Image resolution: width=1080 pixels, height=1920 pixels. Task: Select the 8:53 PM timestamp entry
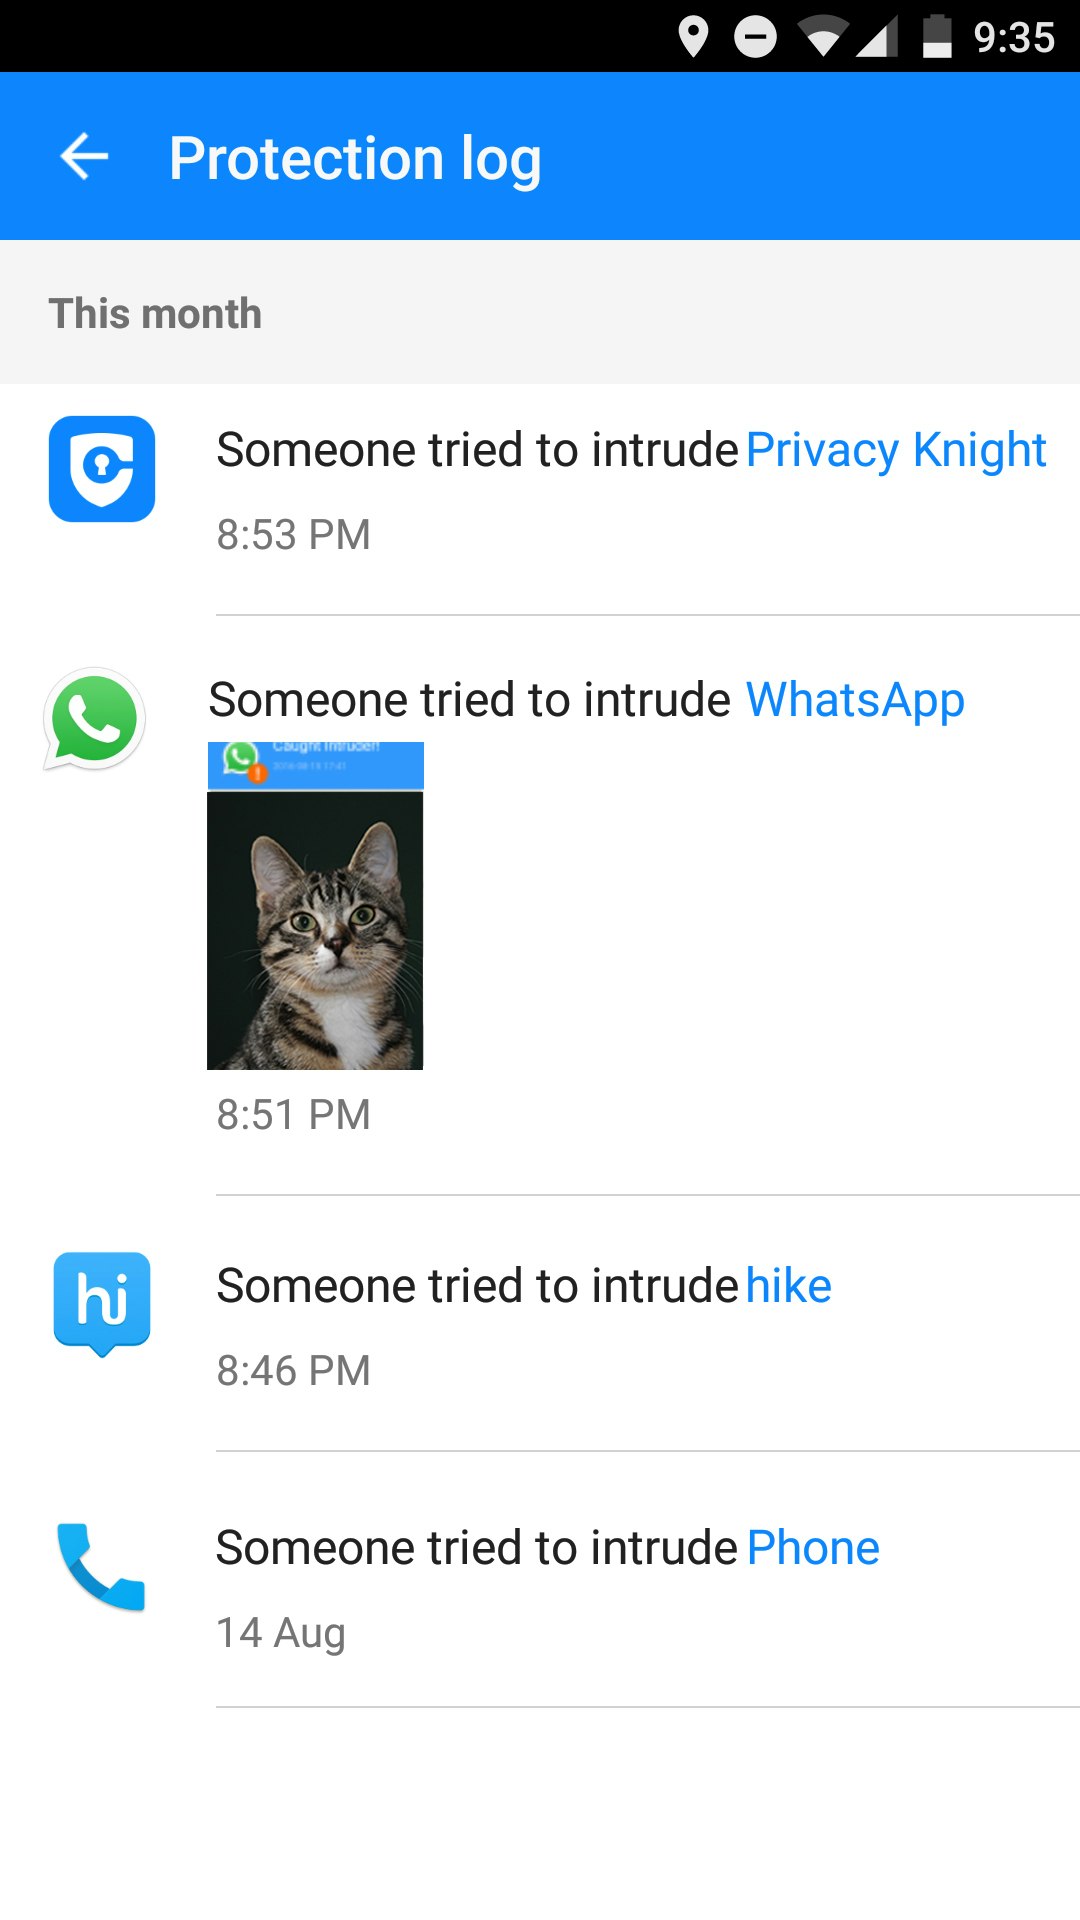point(294,535)
